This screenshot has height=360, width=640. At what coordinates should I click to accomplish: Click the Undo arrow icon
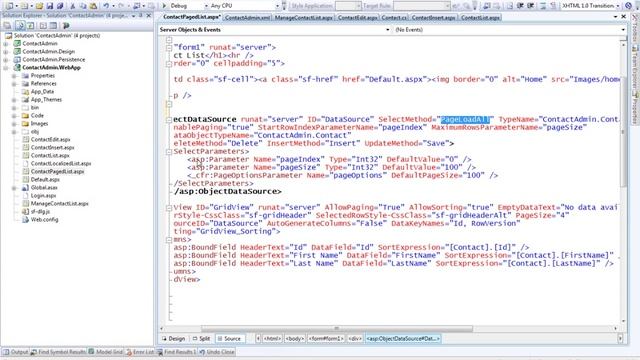[106, 6]
